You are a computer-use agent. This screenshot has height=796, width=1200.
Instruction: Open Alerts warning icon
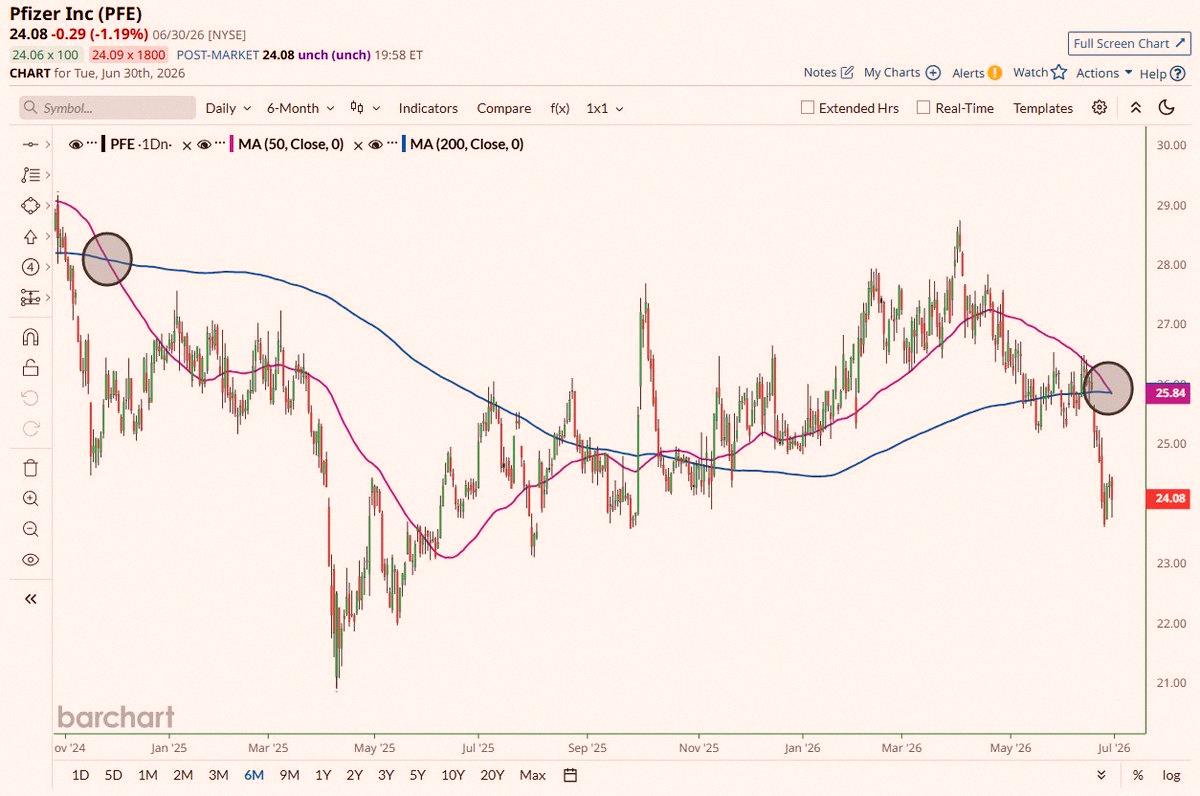pyautogui.click(x=995, y=72)
